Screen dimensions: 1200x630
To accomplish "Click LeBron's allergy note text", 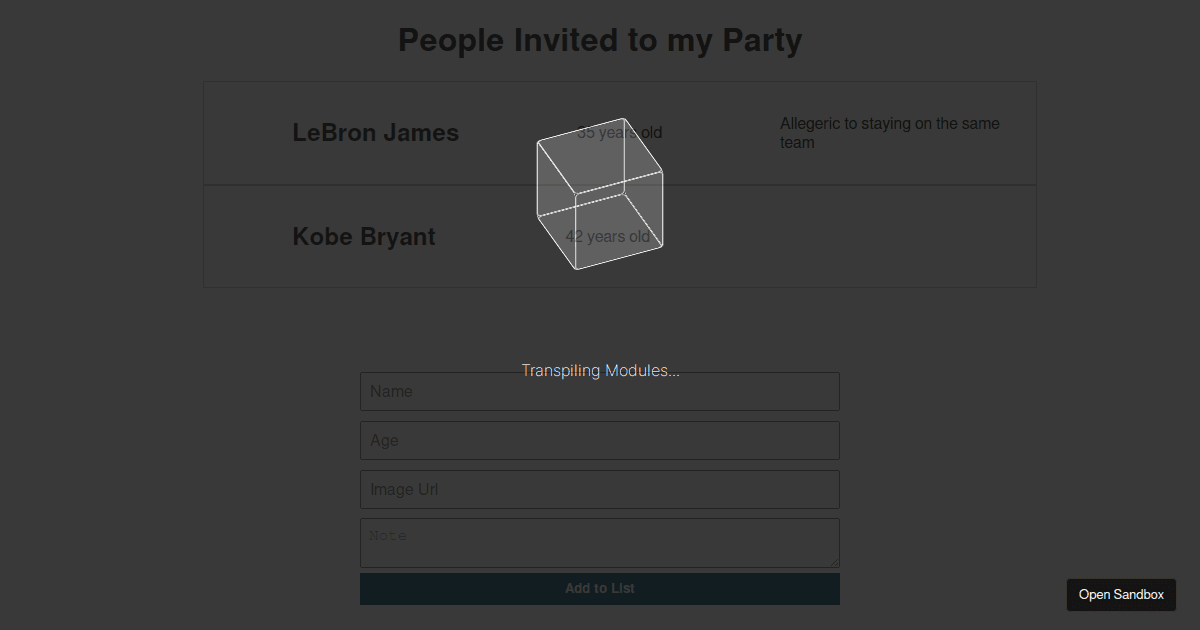I will [889, 133].
